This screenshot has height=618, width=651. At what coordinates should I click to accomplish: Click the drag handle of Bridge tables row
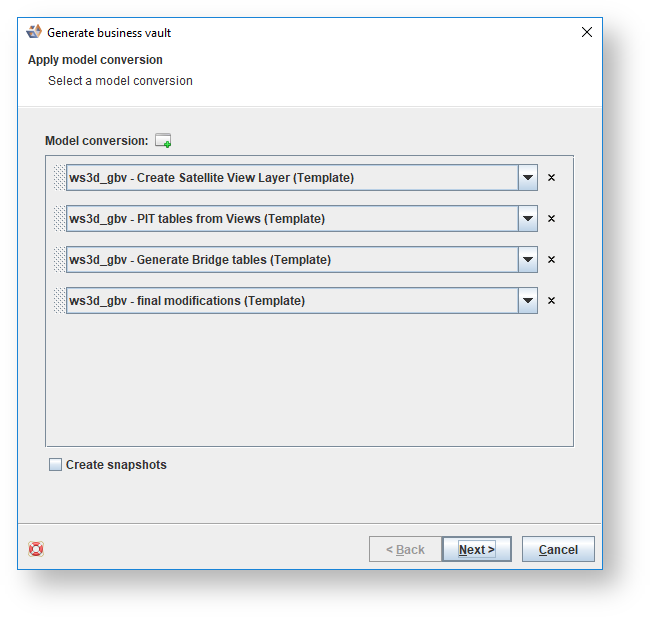pyautogui.click(x=58, y=260)
